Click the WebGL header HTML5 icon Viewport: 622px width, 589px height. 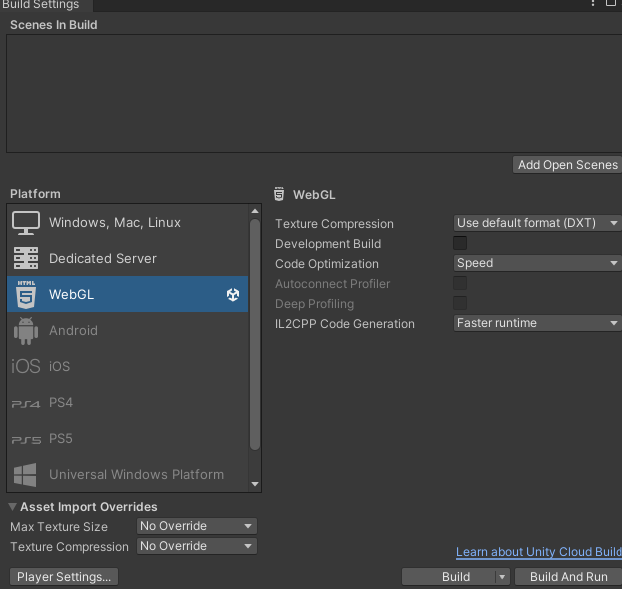279,194
